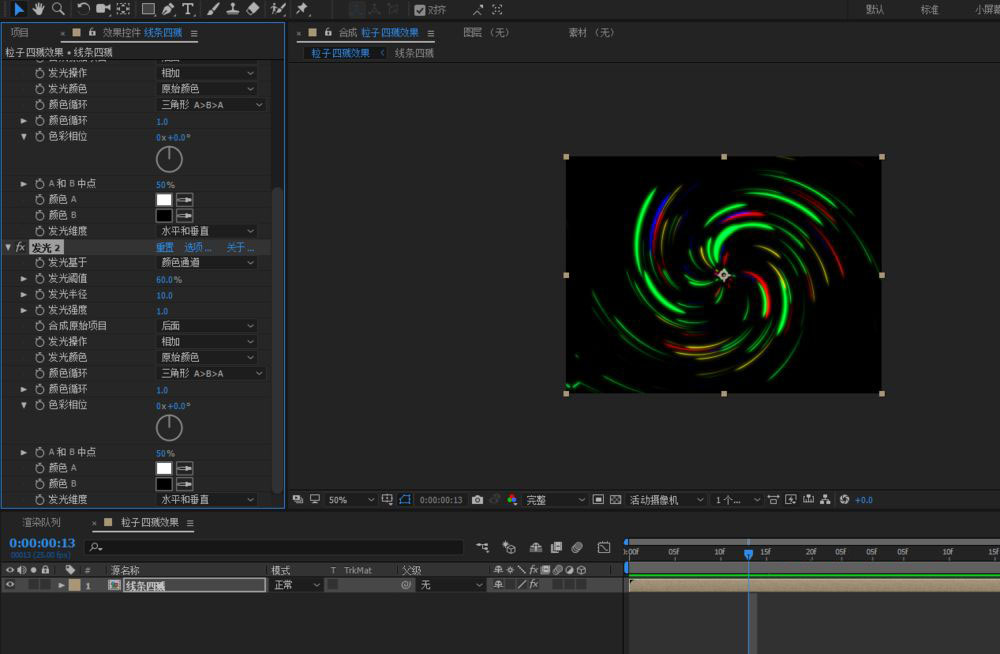Choose the Type (T) tool
The image size is (1000, 654).
[187, 9]
